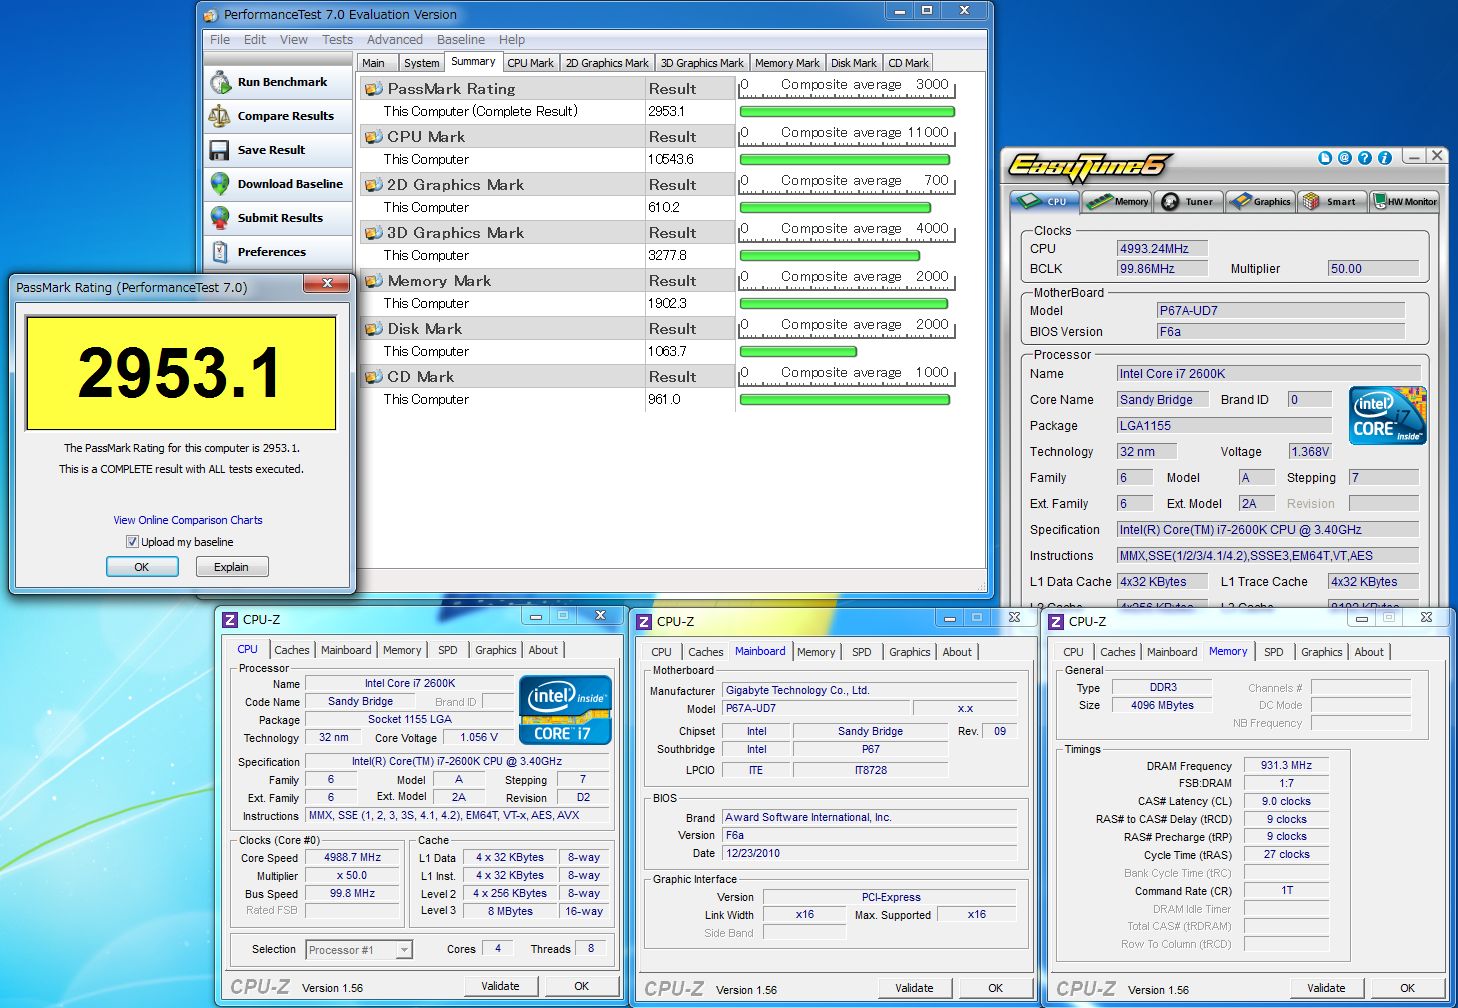This screenshot has width=1458, height=1008.
Task: Click the yellow 2953.1 rating display
Action: coord(180,373)
